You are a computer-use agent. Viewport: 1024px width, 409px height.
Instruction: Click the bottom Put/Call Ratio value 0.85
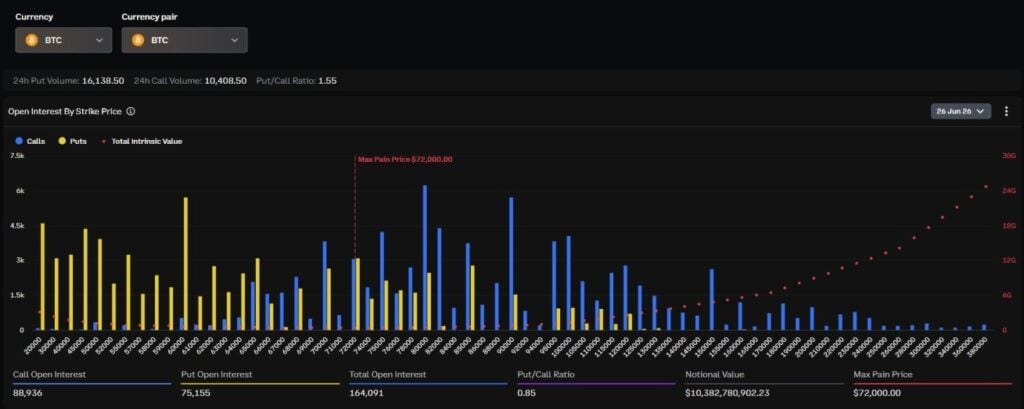[x=526, y=393]
